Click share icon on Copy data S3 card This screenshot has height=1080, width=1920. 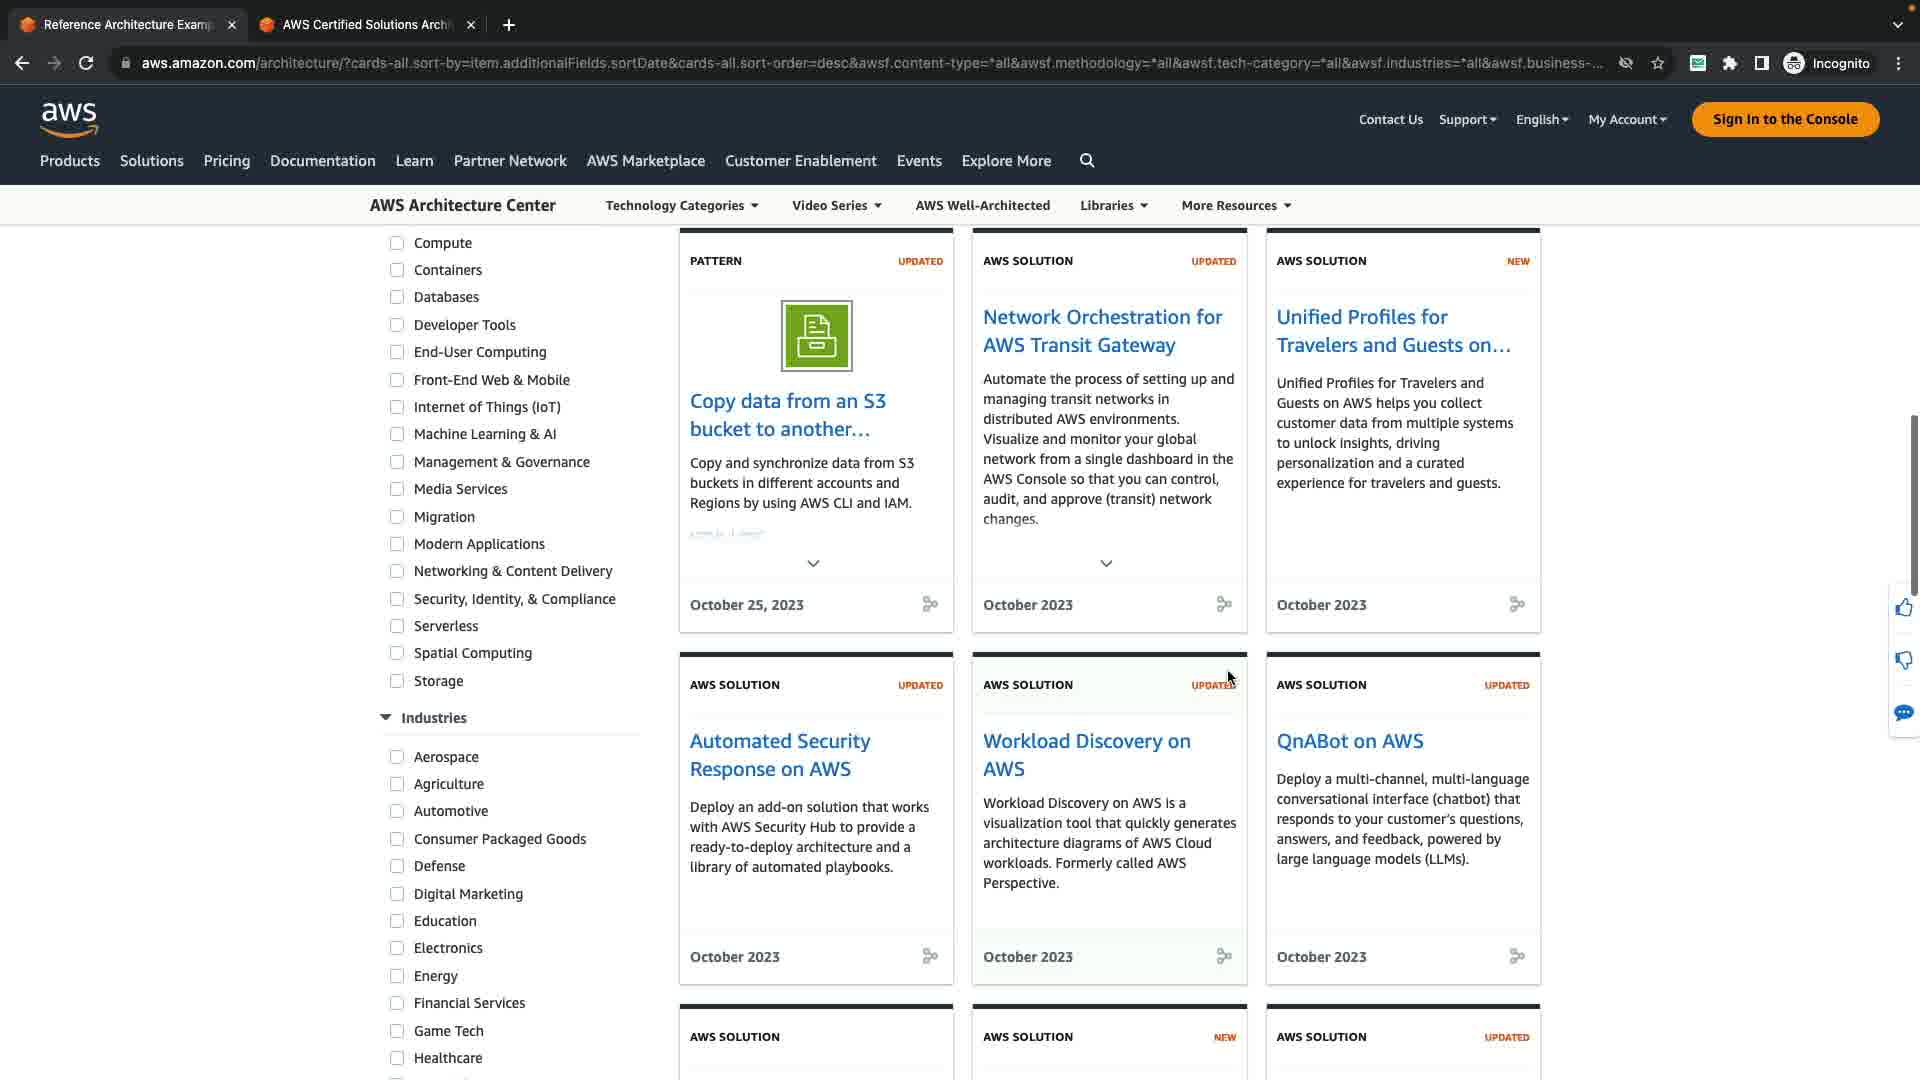pos(930,605)
